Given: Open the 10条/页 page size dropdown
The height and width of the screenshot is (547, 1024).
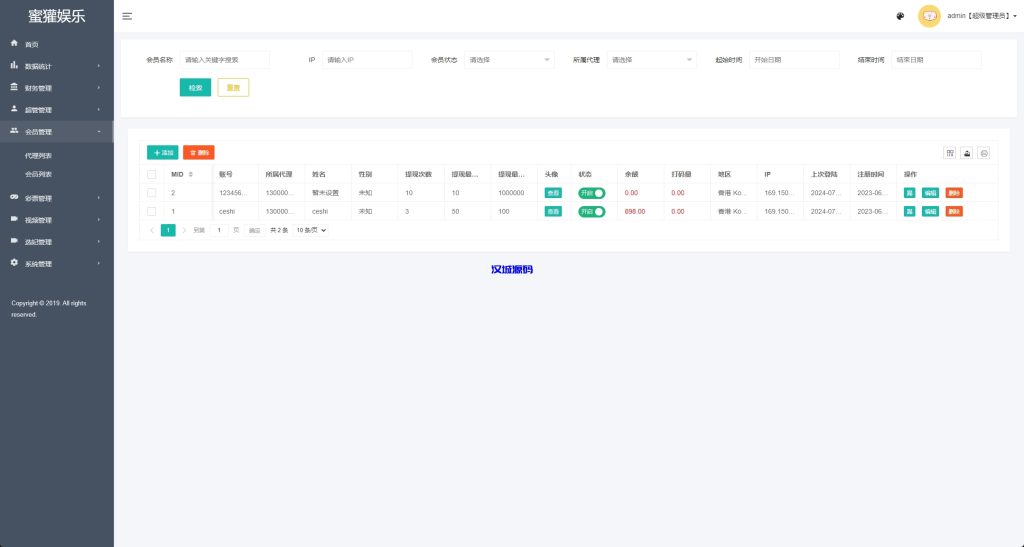Looking at the screenshot, I should (x=311, y=230).
